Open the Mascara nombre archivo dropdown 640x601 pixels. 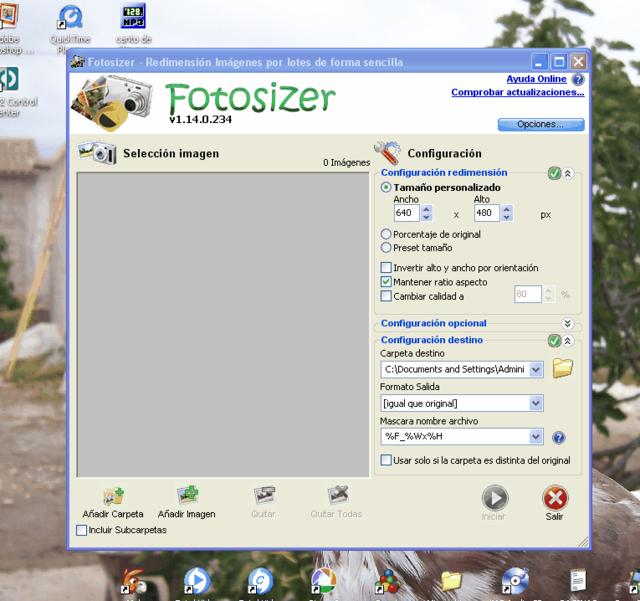[536, 437]
